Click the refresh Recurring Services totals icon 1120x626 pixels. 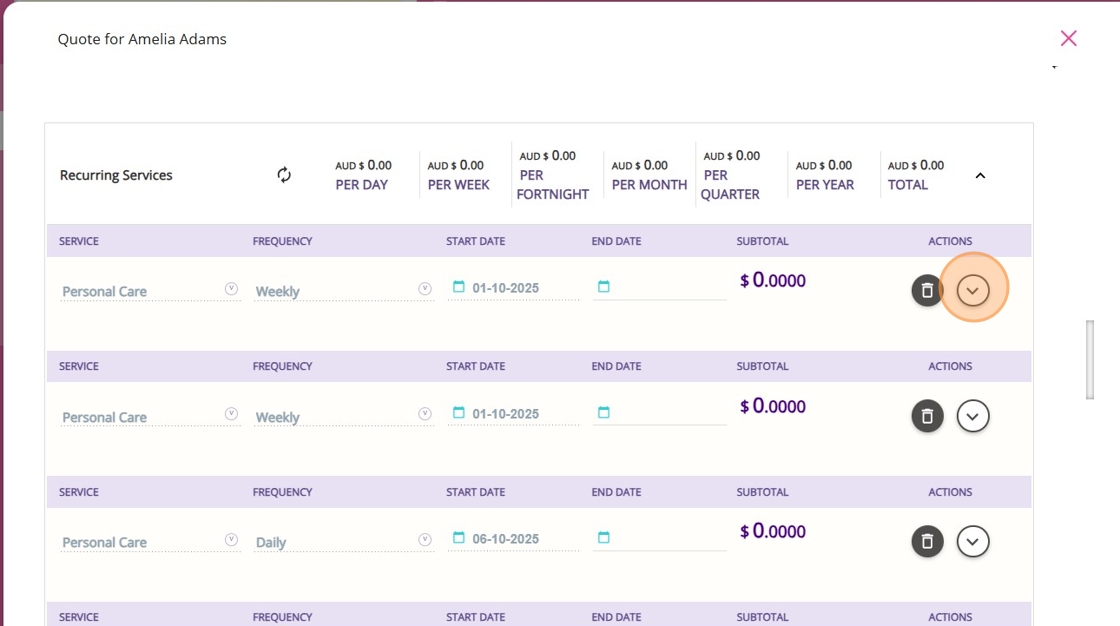pyautogui.click(x=284, y=175)
